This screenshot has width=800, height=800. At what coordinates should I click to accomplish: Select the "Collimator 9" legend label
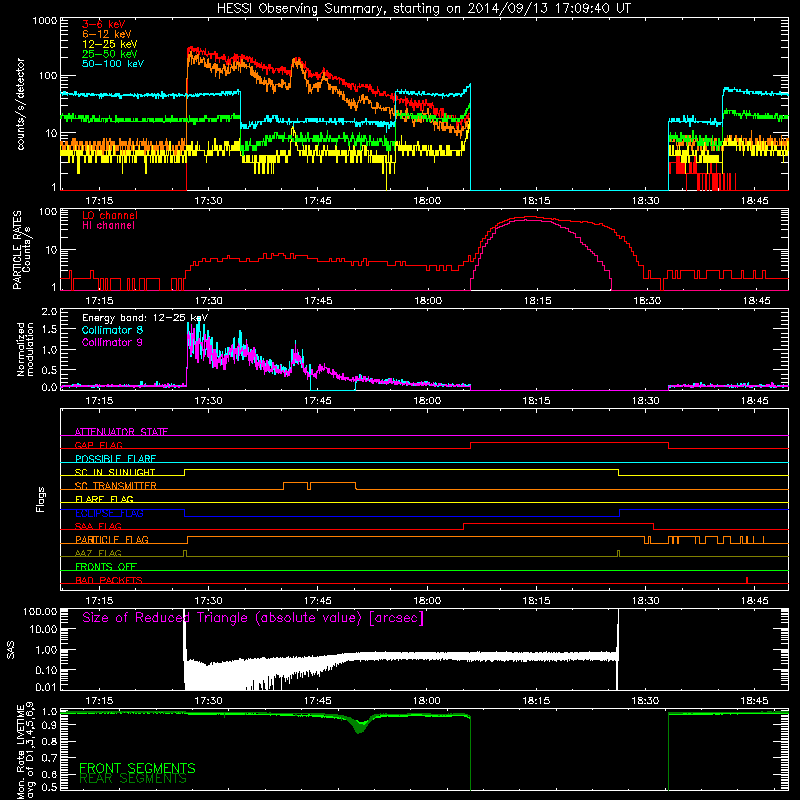112,342
